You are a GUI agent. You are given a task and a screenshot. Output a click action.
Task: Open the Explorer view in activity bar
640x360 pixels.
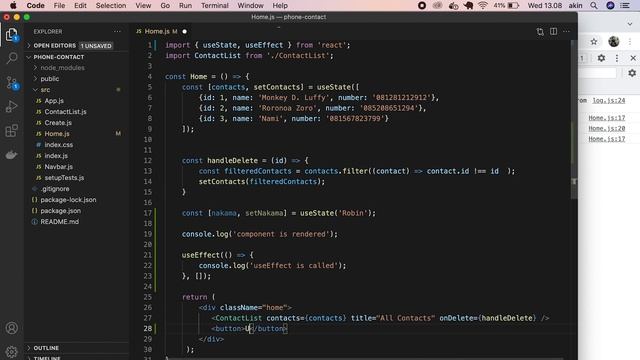(12, 35)
